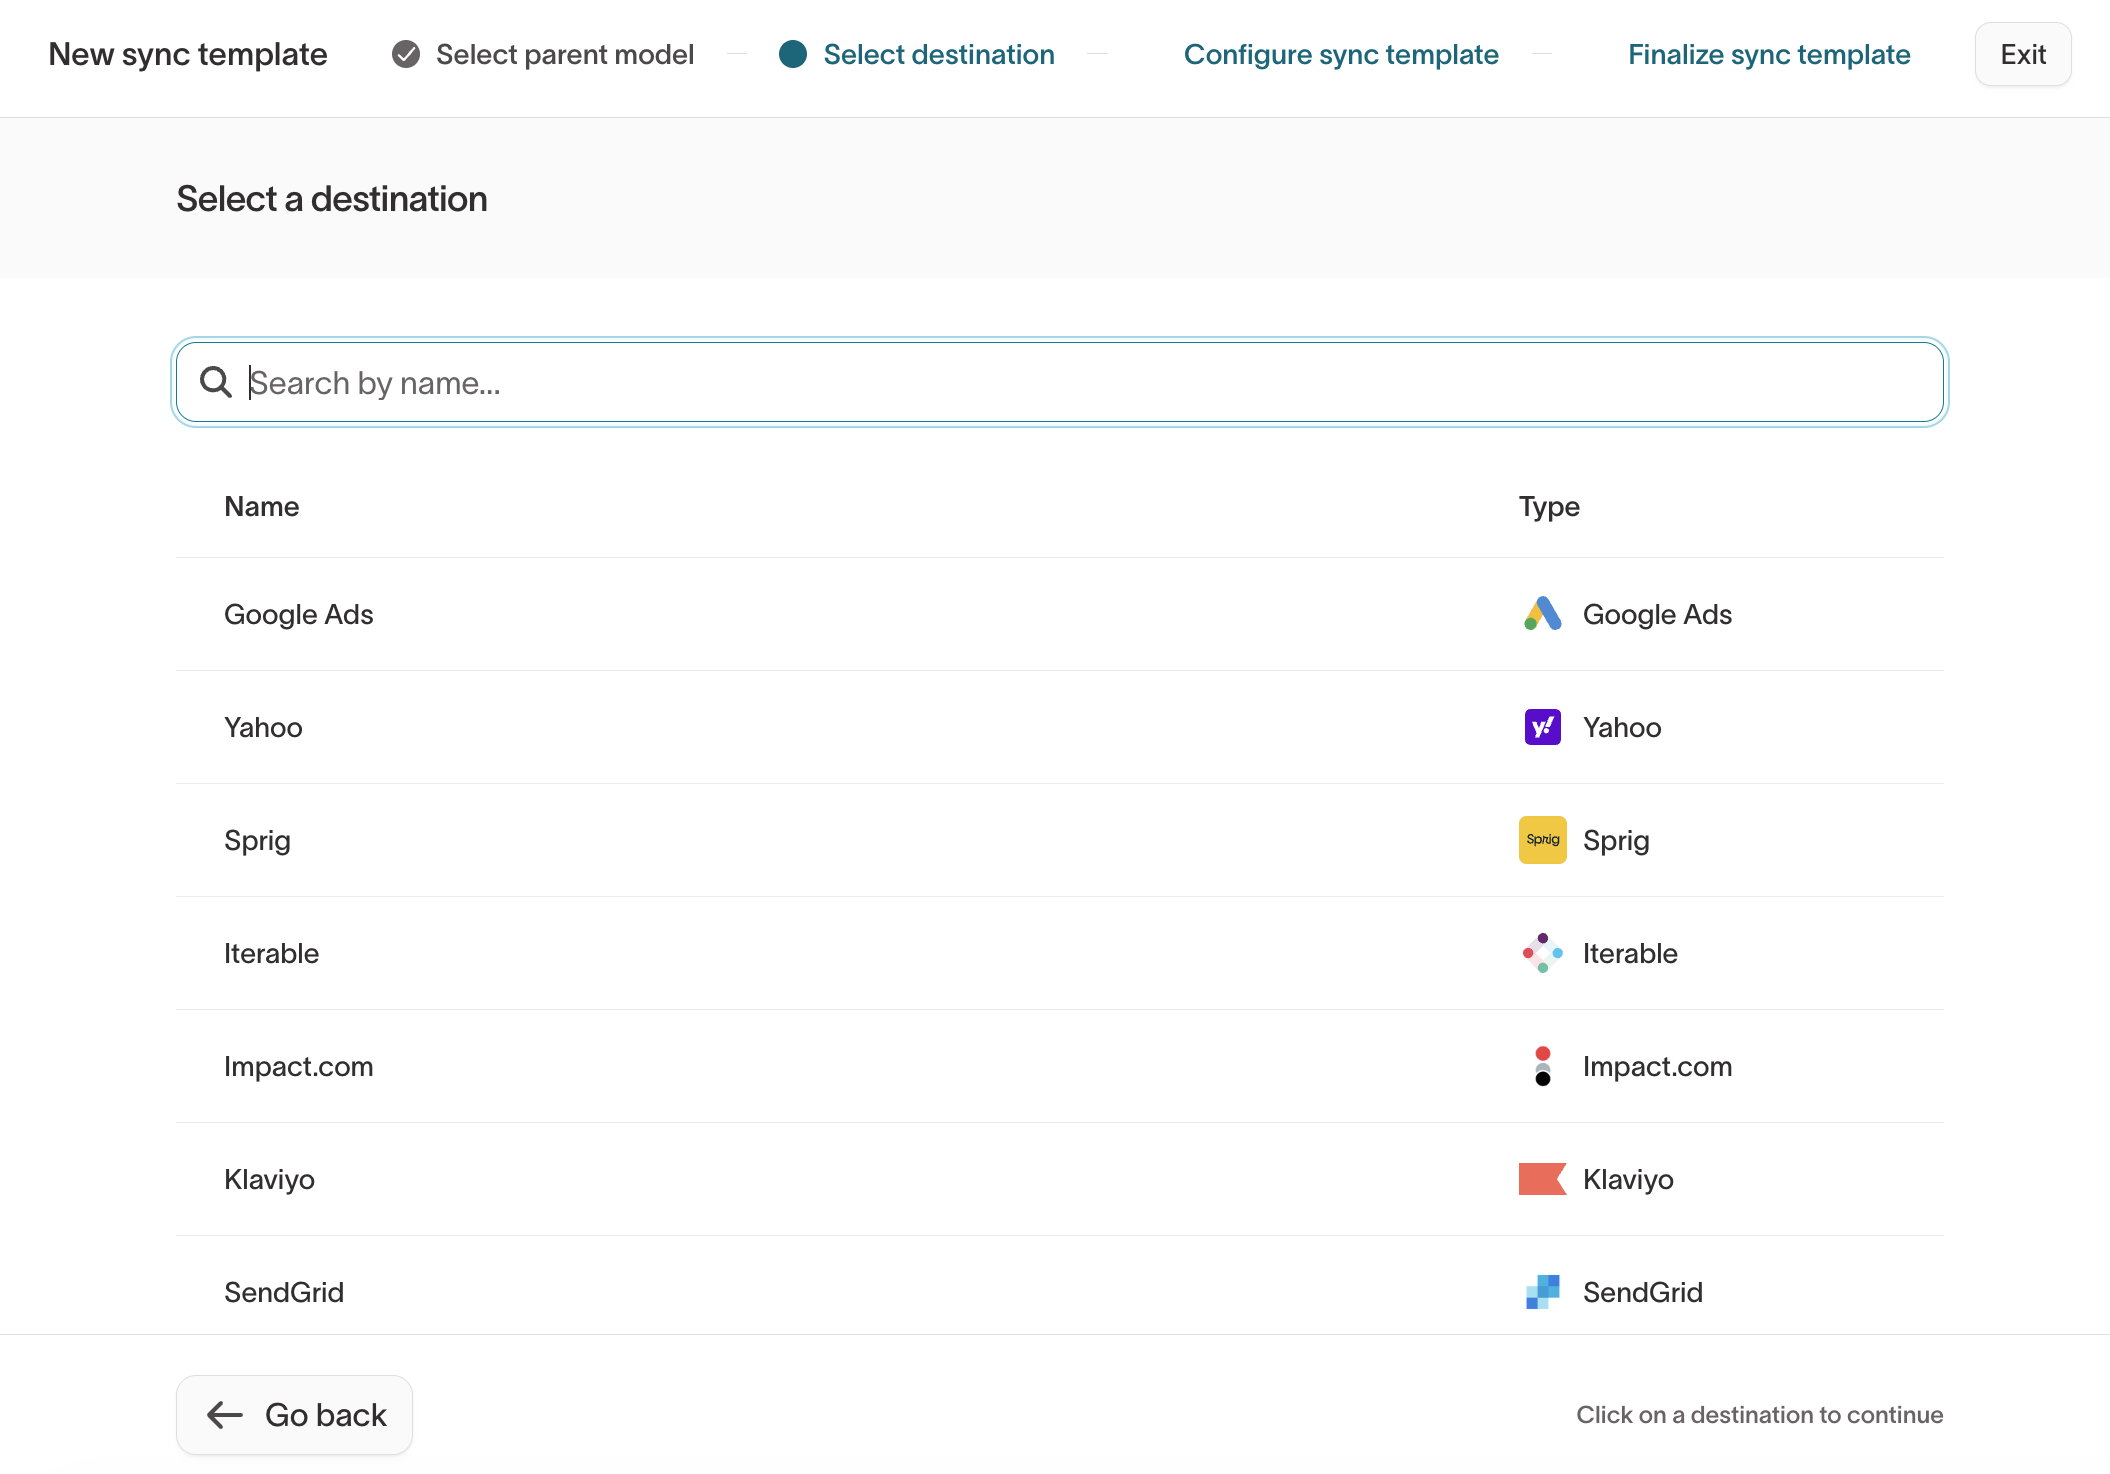Click the Yahoo type label
Image resolution: width=2110 pixels, height=1474 pixels.
tap(1622, 727)
